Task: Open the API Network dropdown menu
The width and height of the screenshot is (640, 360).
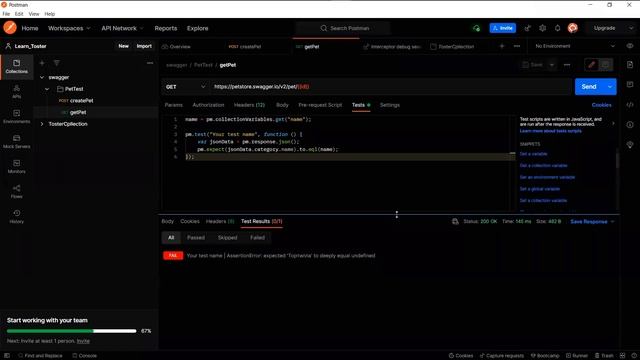Action: tap(122, 28)
